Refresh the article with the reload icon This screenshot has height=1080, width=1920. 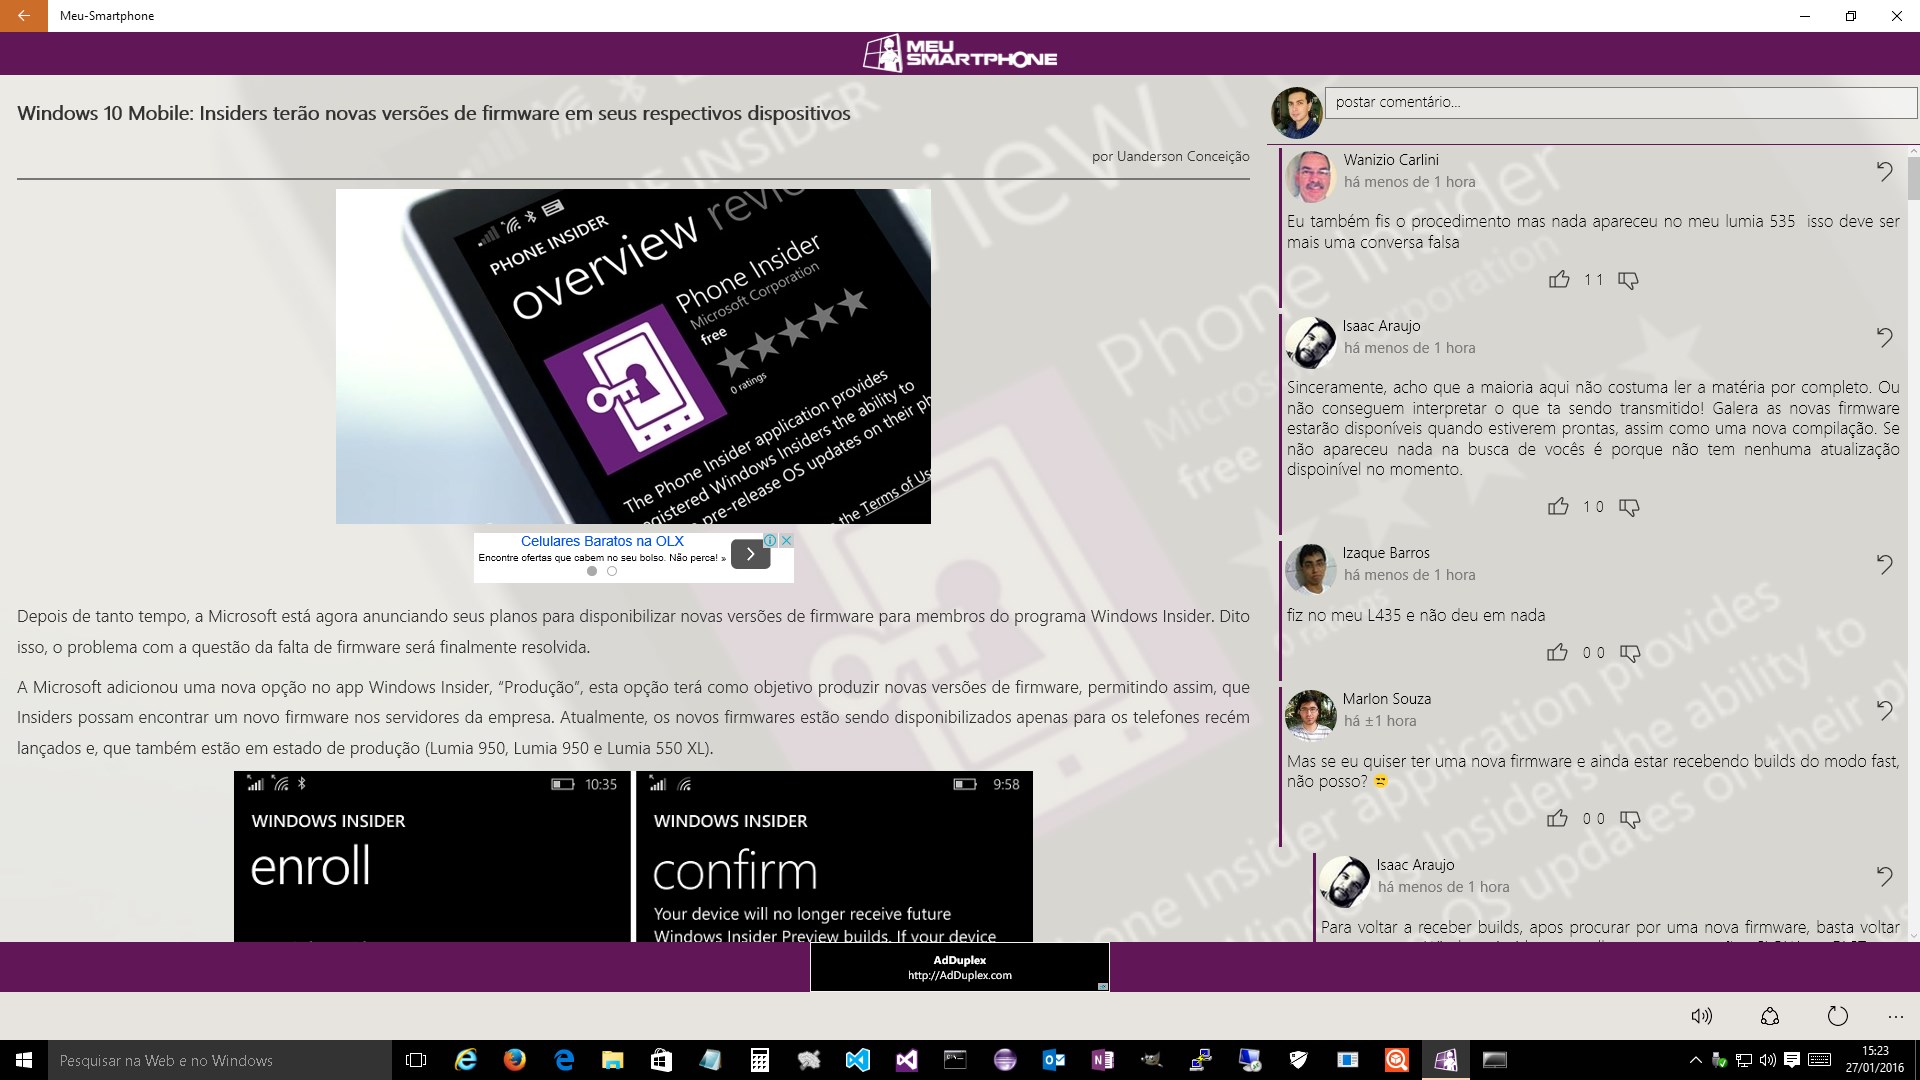[x=1837, y=1016]
